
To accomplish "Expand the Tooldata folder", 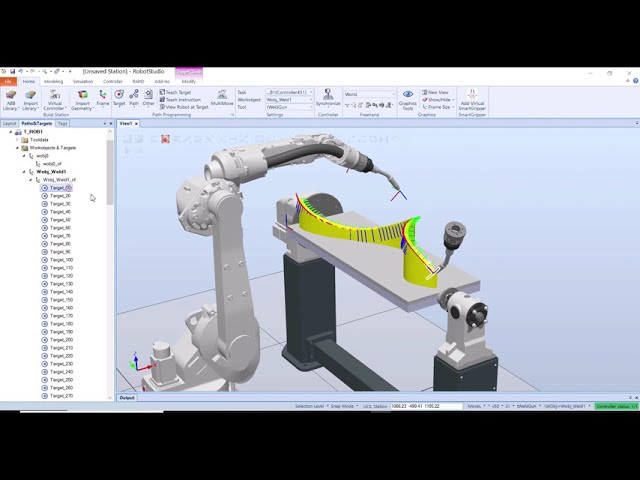I will click(x=17, y=140).
